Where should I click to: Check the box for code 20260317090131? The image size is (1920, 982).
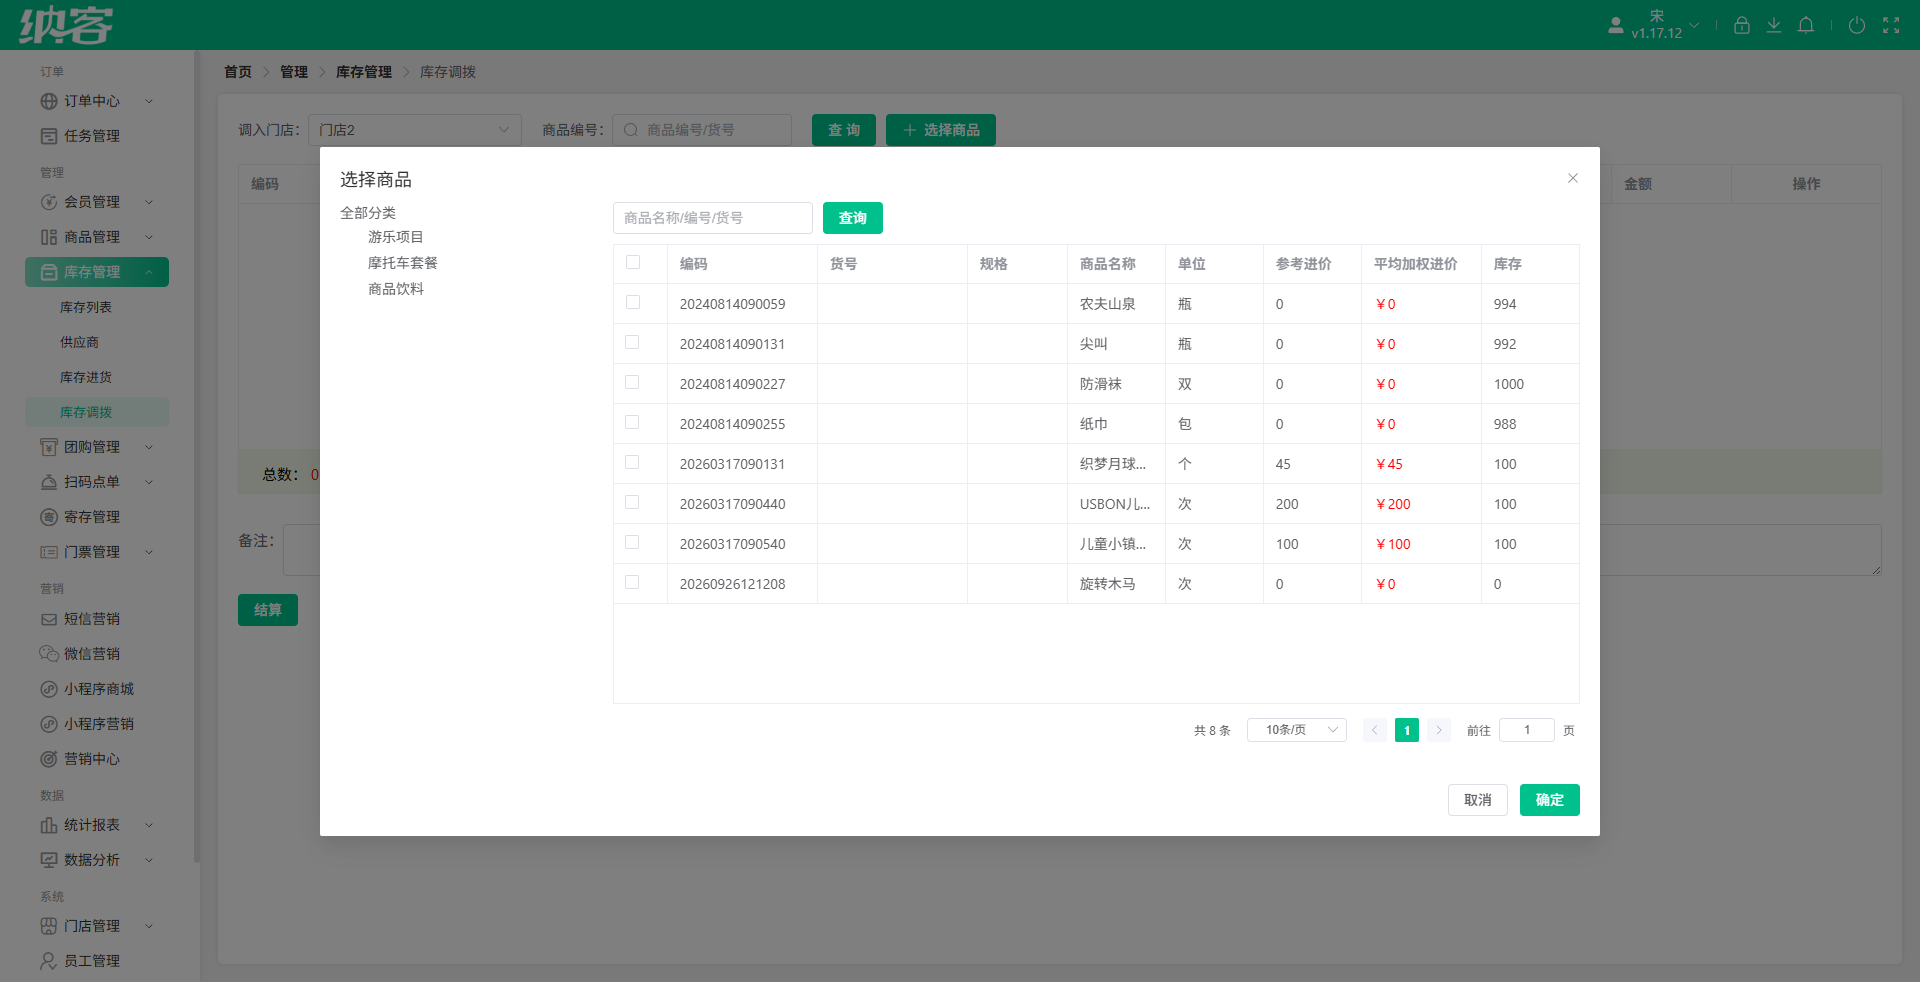[x=633, y=462]
